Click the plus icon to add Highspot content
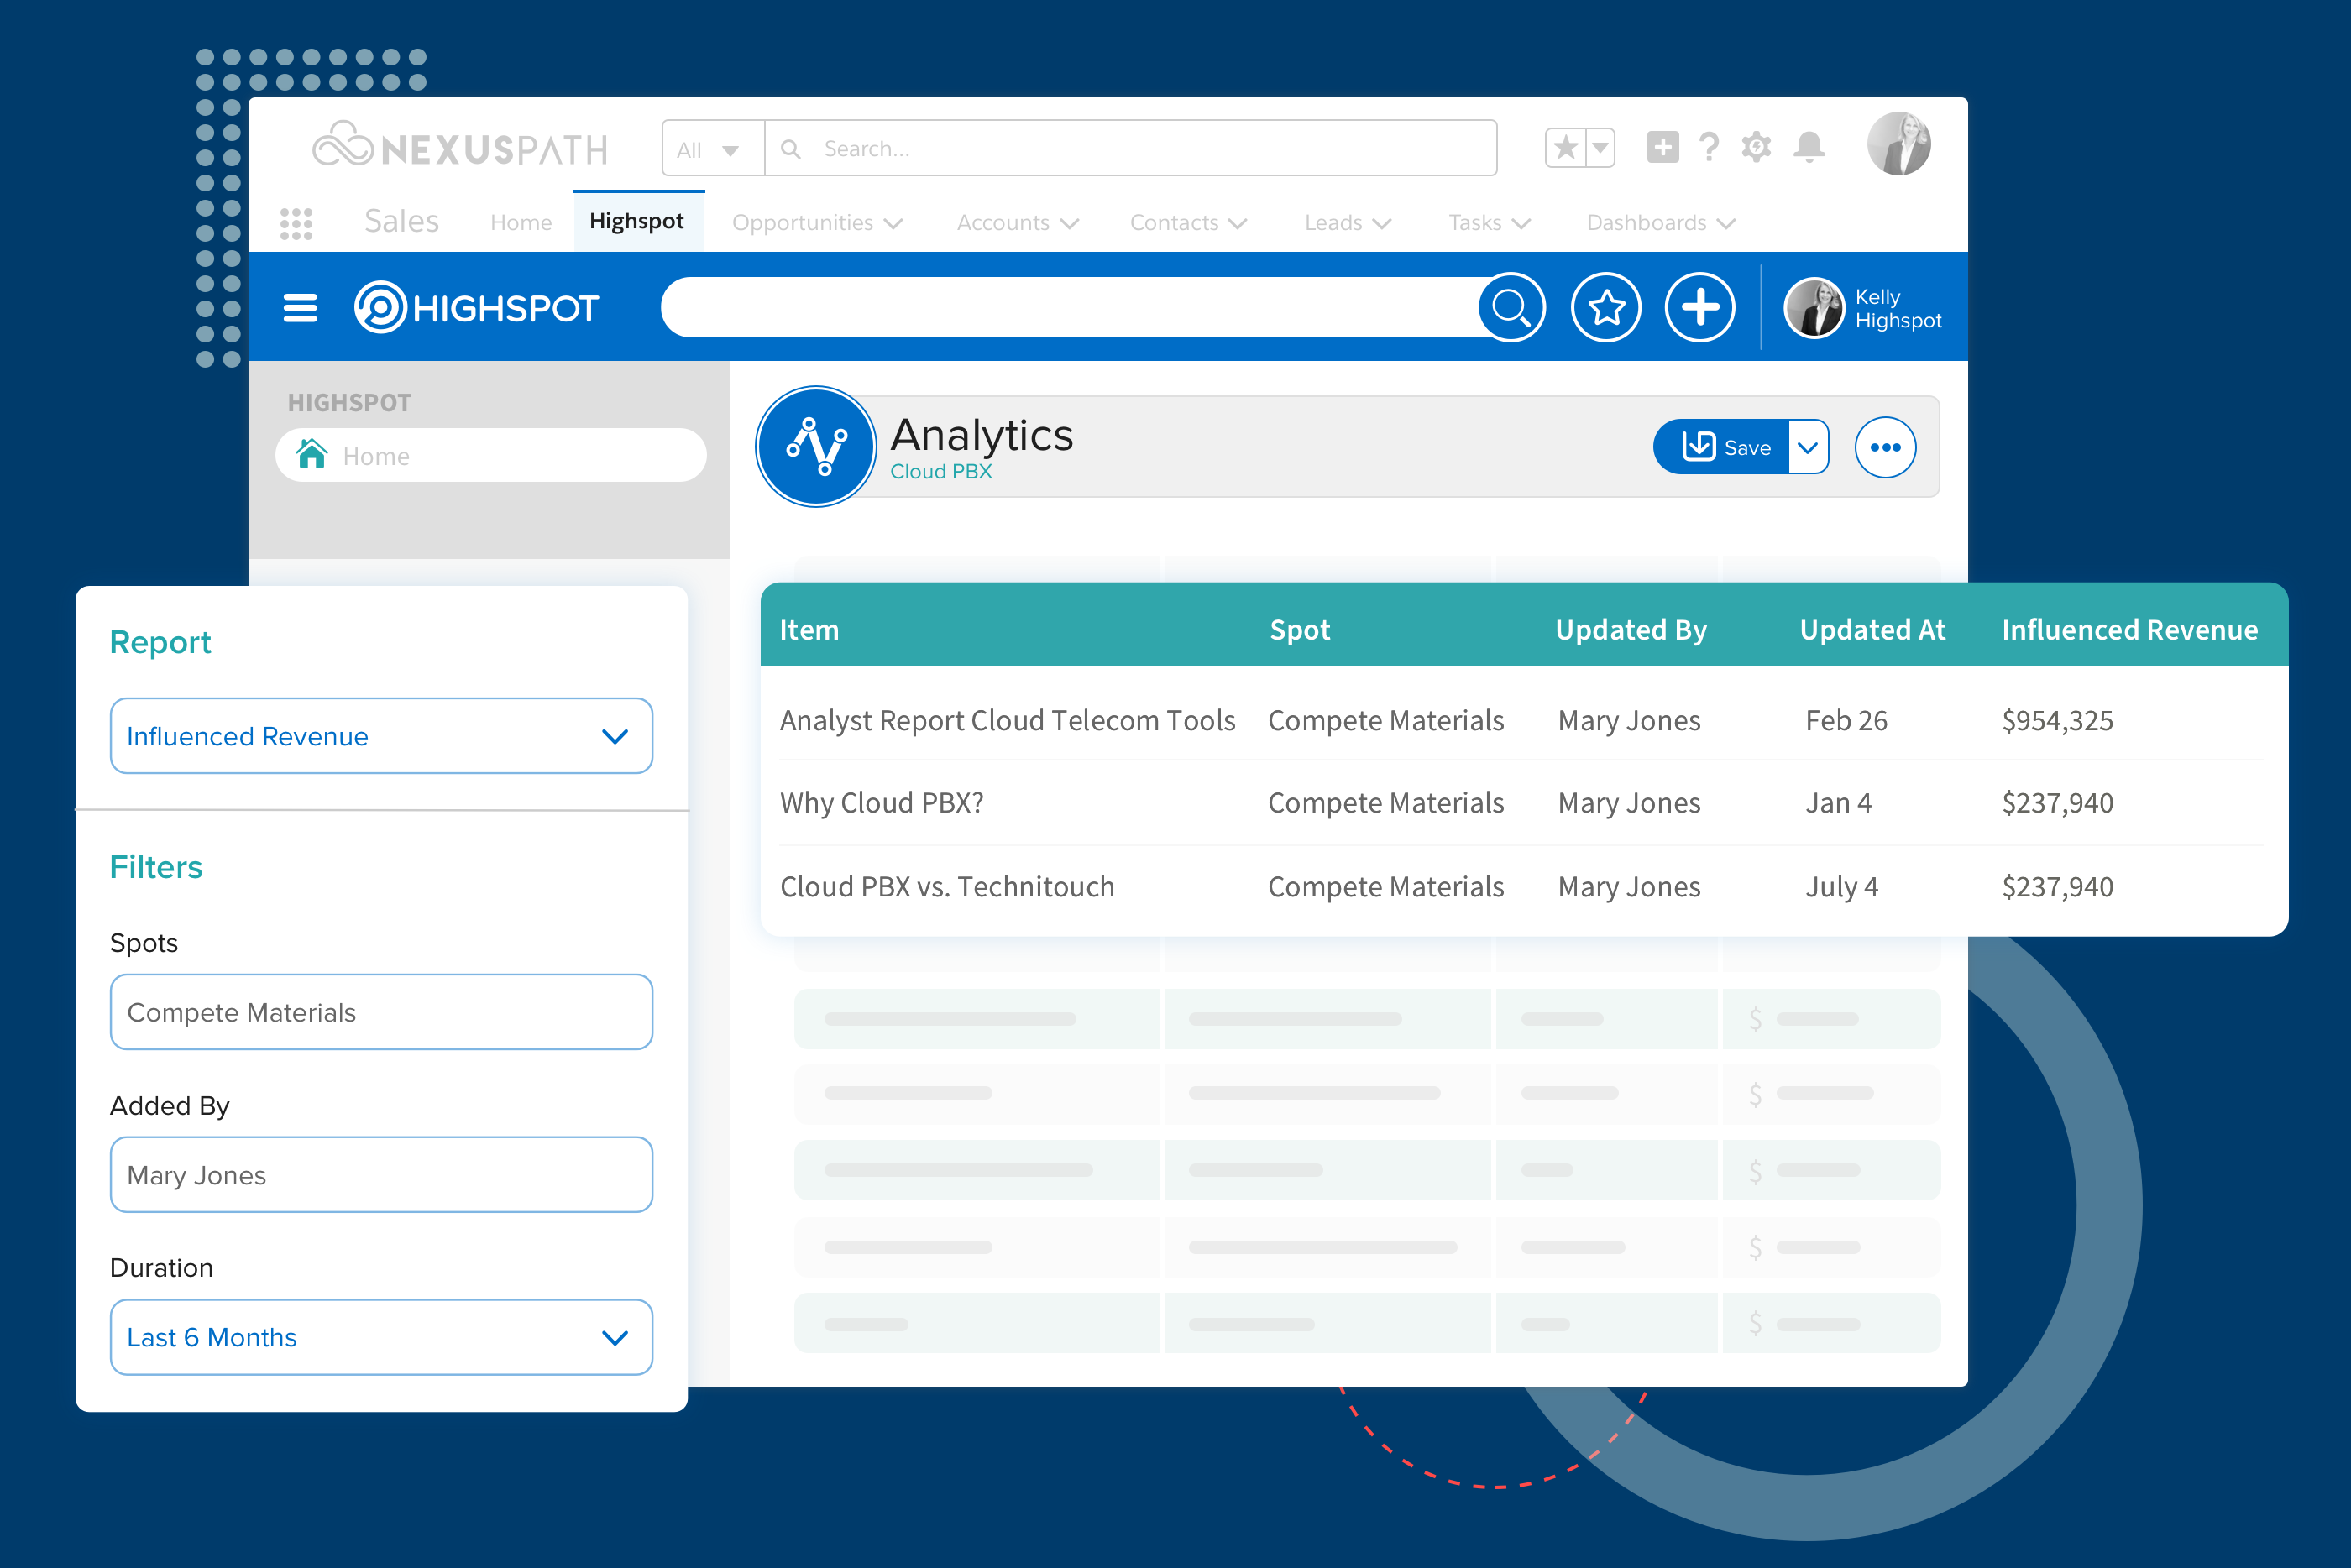The image size is (2351, 1568). pos(1699,307)
